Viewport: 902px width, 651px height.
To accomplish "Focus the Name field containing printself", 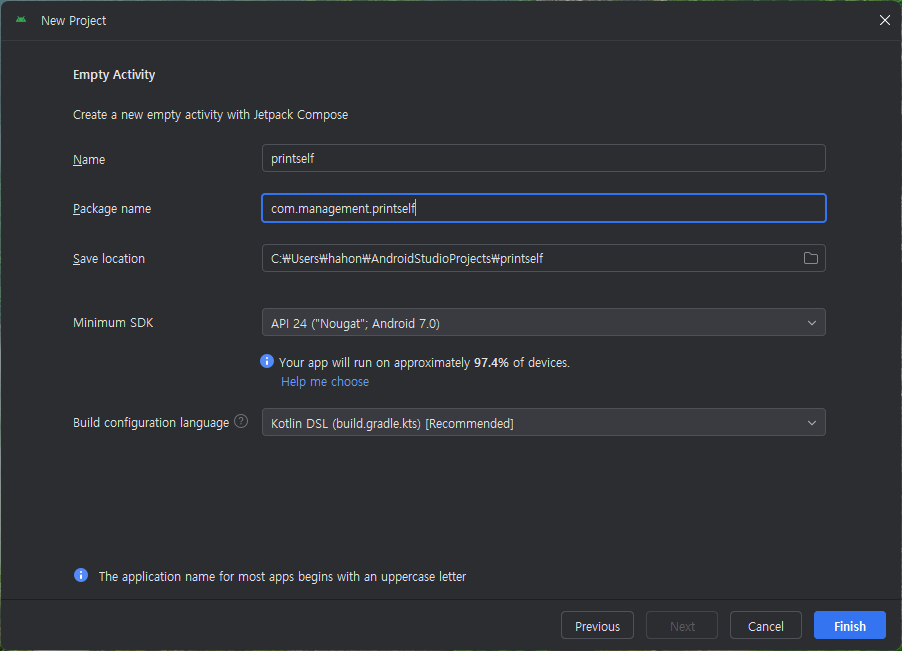I will [x=544, y=158].
